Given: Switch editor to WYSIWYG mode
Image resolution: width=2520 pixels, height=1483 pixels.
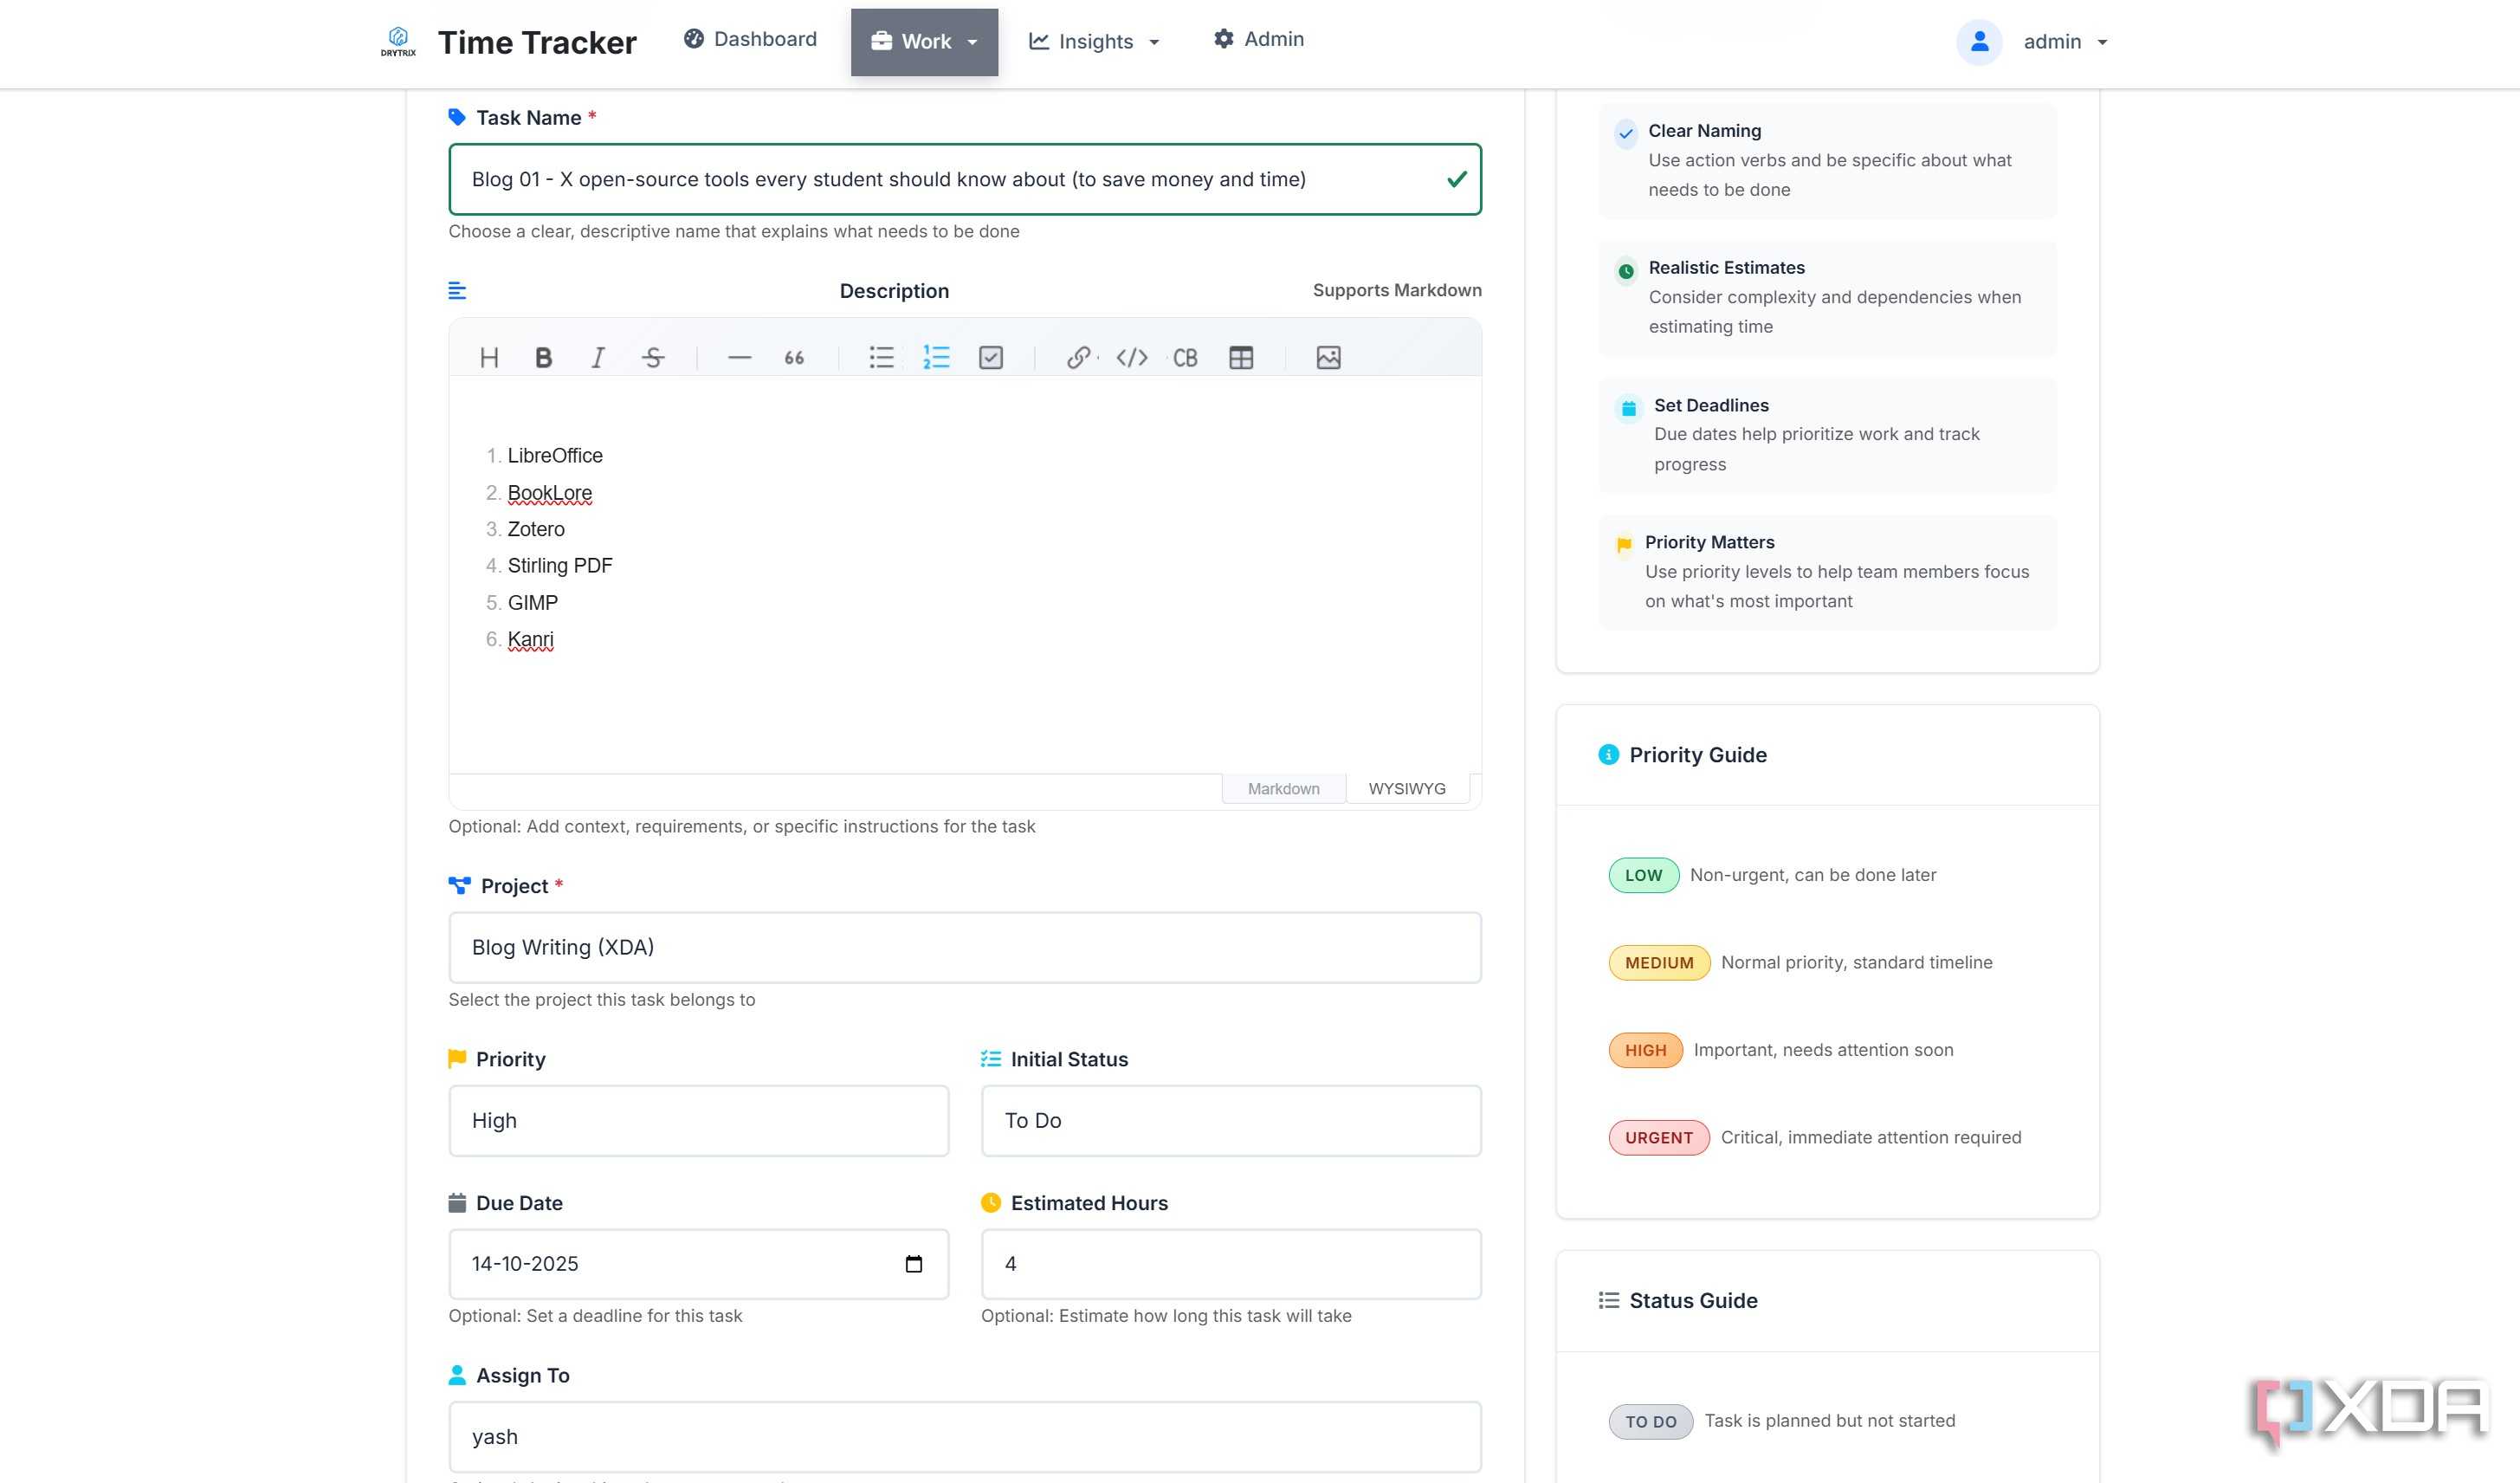Looking at the screenshot, I should pos(1407,789).
